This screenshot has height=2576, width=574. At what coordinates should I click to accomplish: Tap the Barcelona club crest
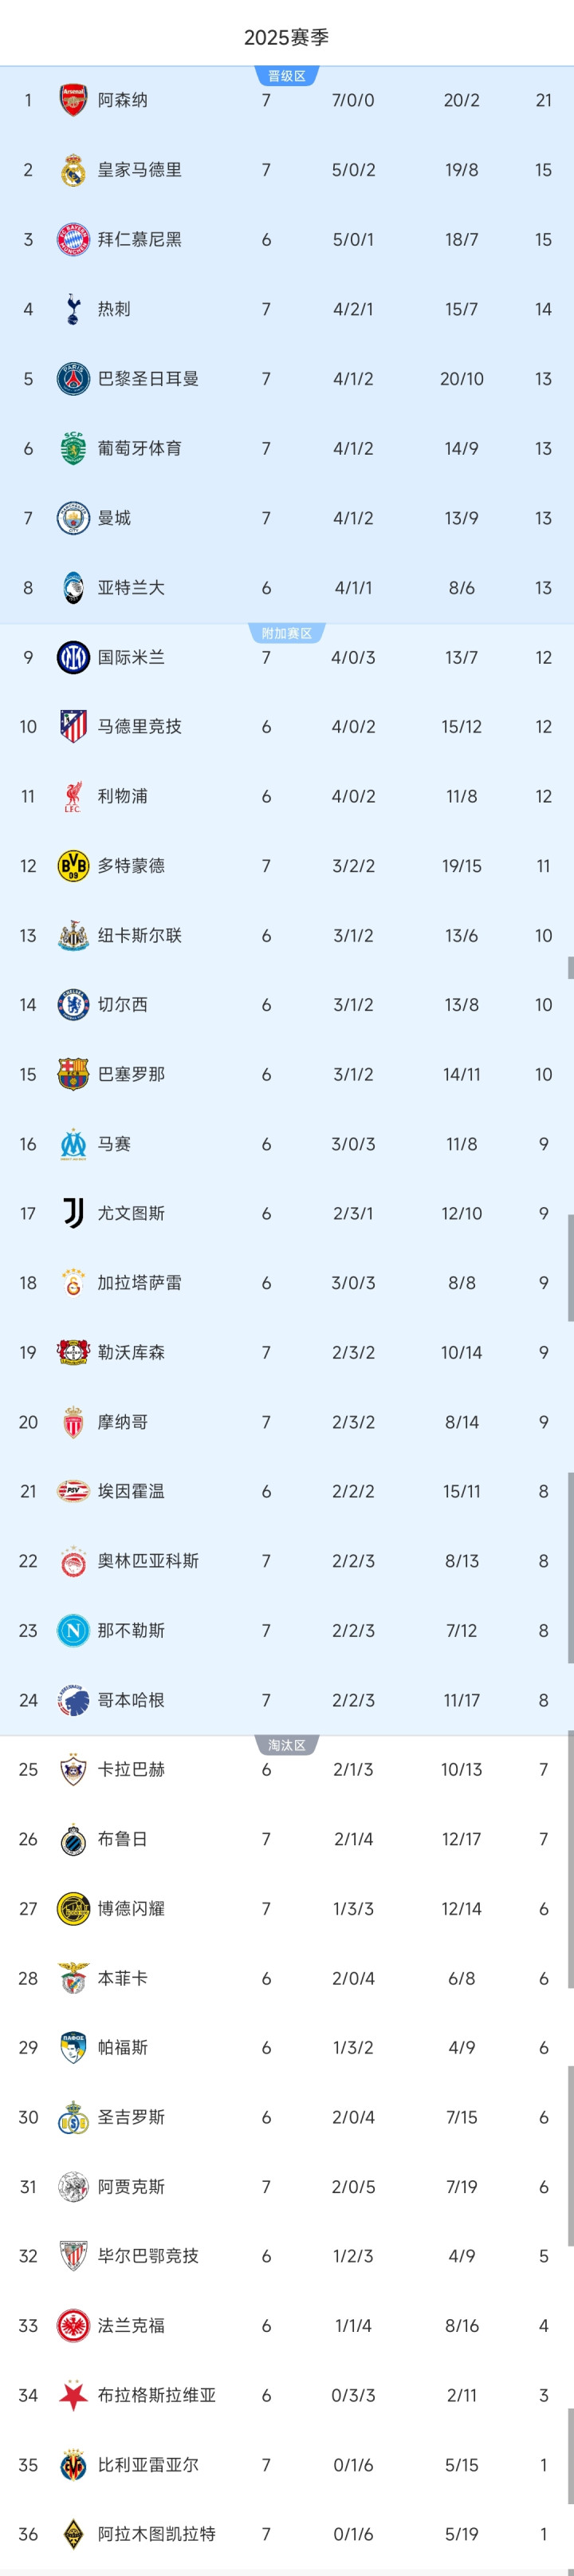[x=73, y=1074]
